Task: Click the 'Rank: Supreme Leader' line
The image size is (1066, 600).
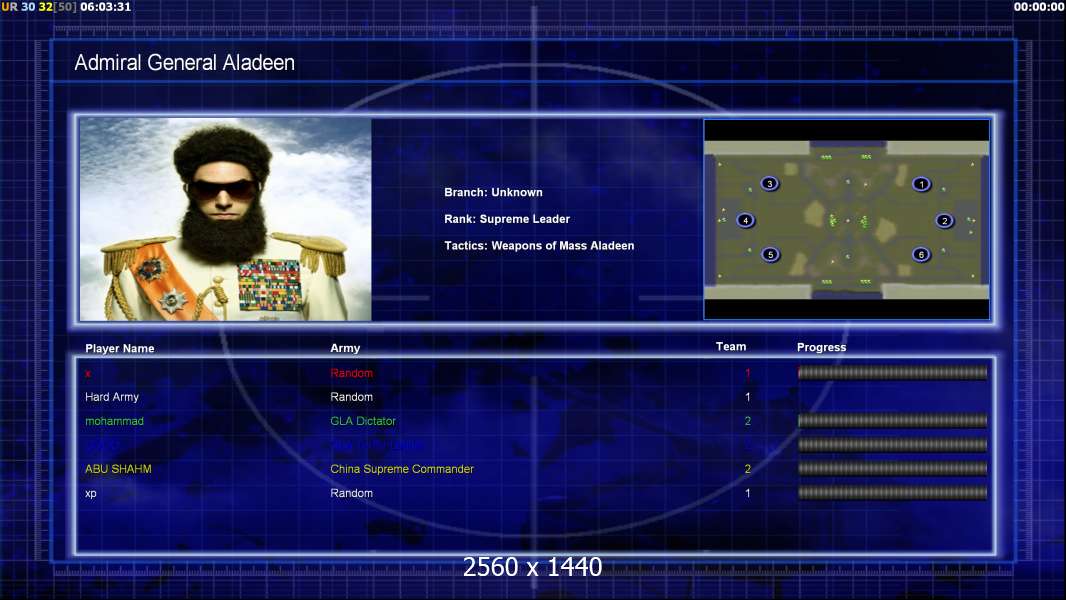Action: pyautogui.click(x=507, y=219)
